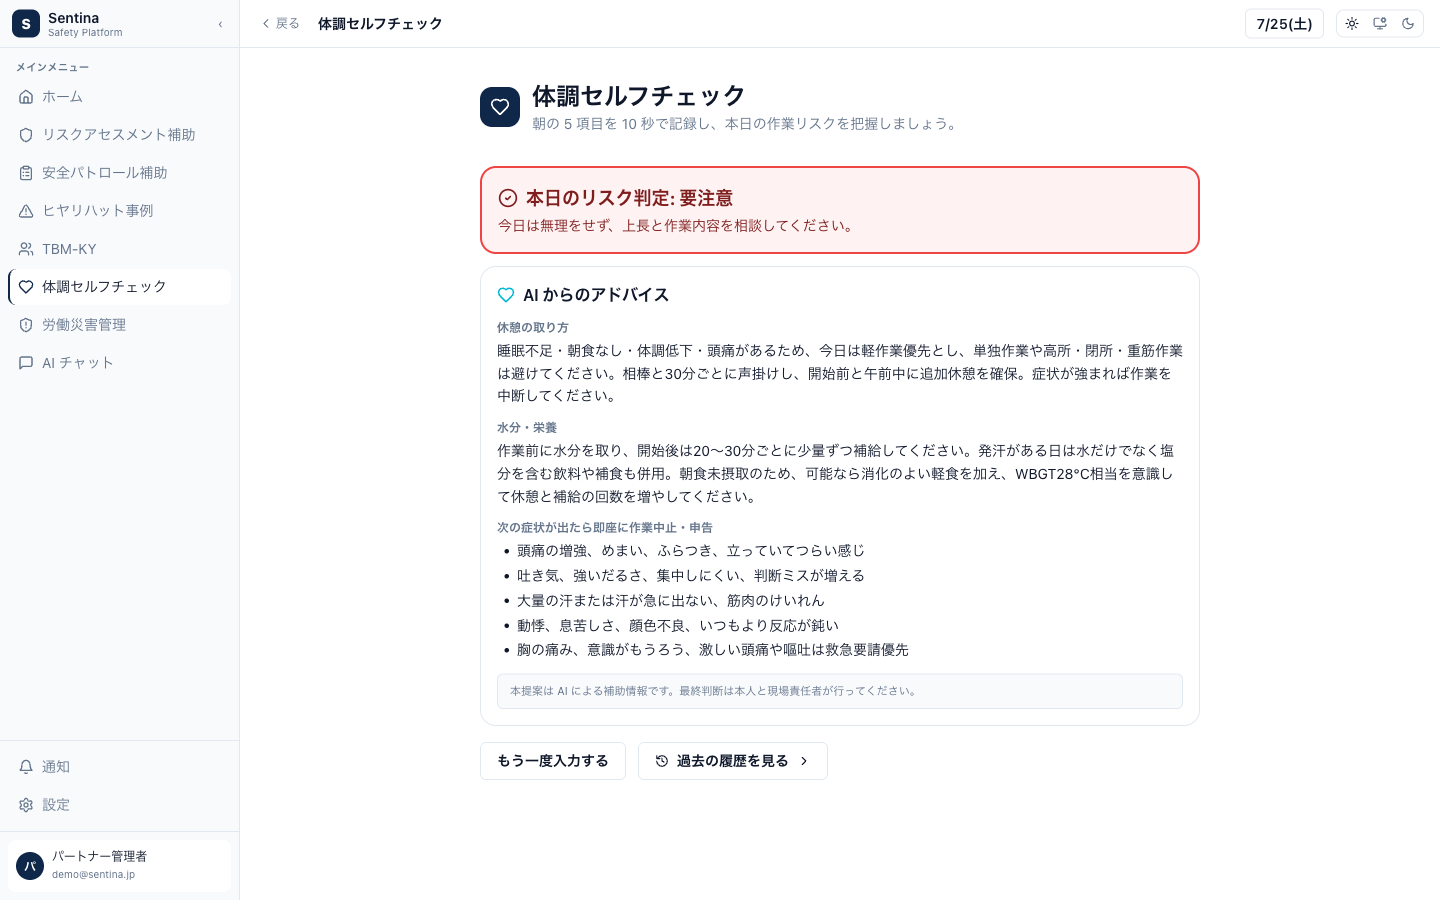Click the clipboard icon for safety patrol
Screen dimensions: 1440x900
(x=26, y=173)
